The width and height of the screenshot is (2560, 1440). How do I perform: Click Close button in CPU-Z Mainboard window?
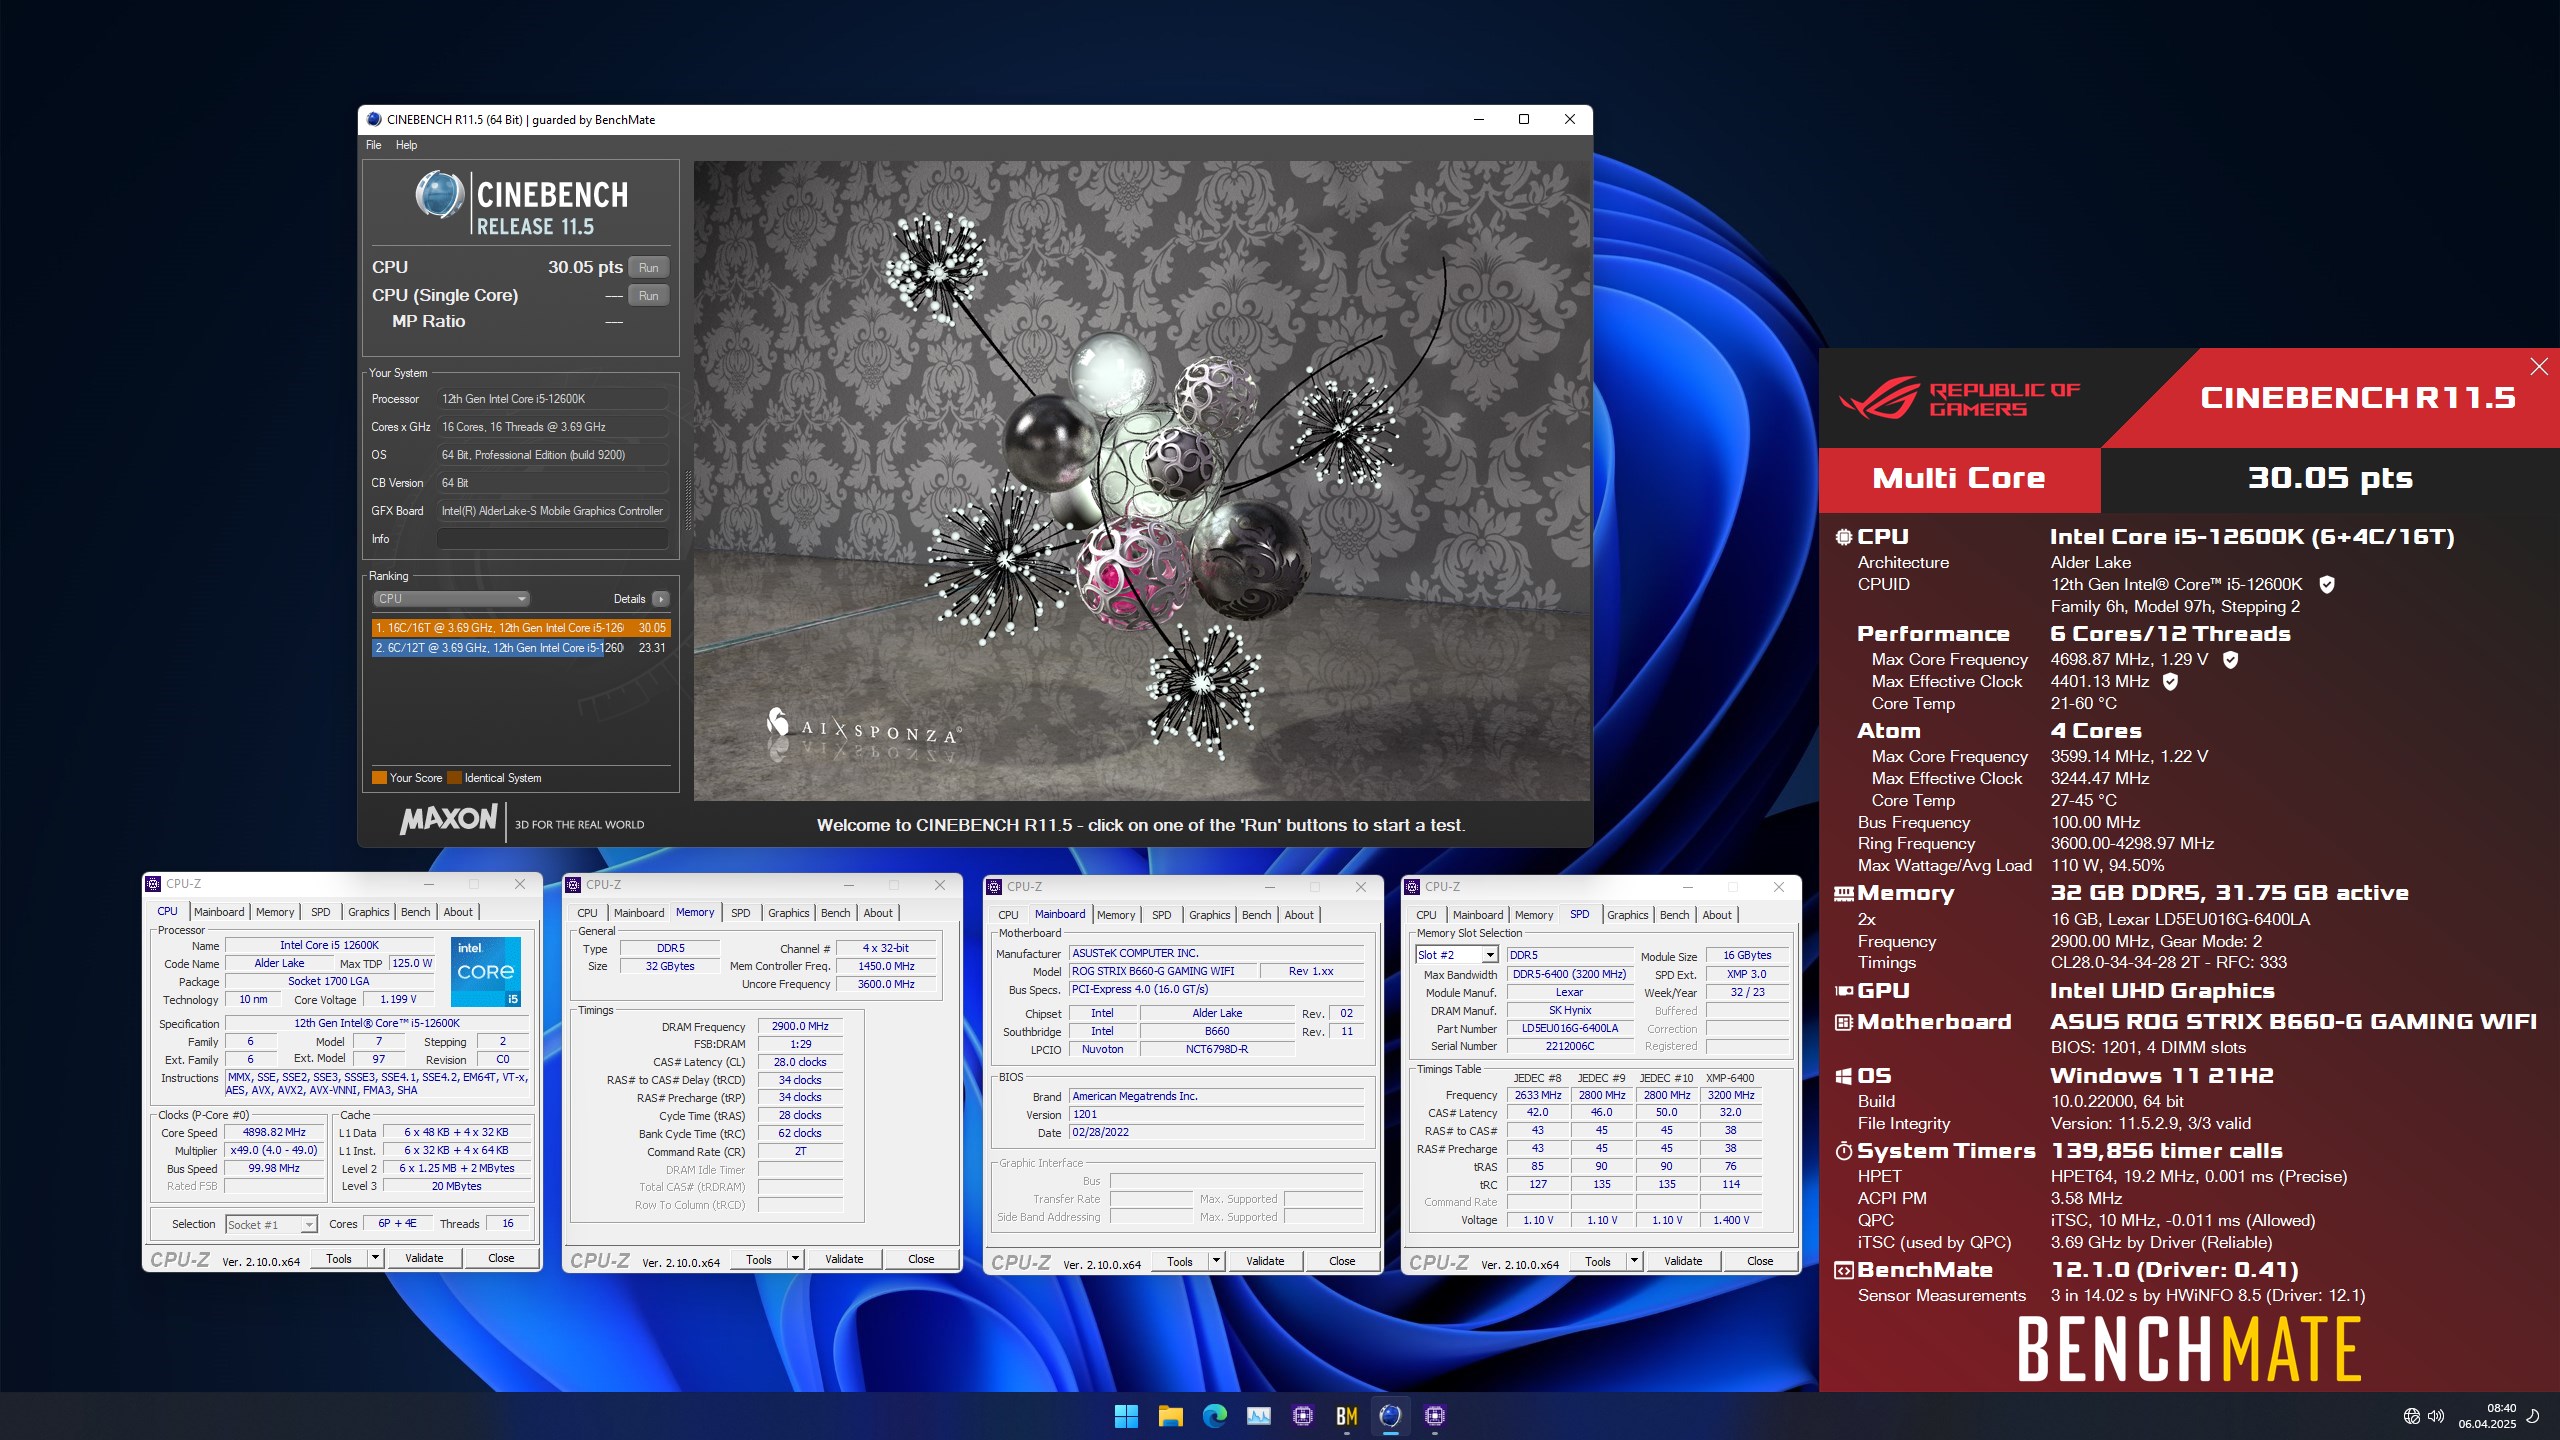point(1342,1261)
